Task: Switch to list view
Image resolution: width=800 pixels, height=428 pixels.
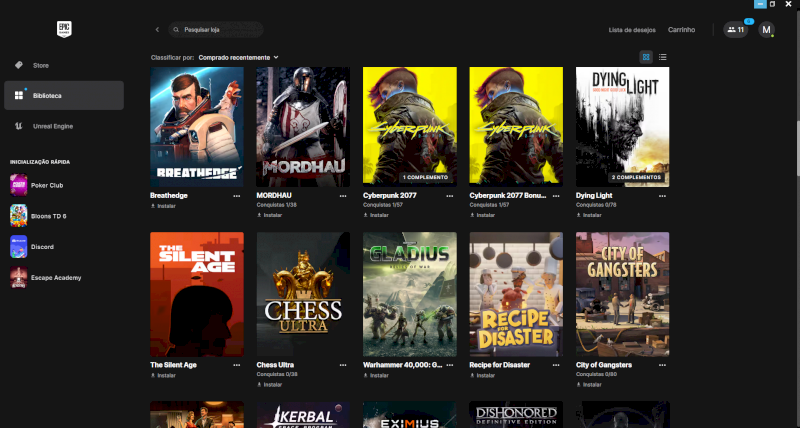Action: (x=662, y=57)
